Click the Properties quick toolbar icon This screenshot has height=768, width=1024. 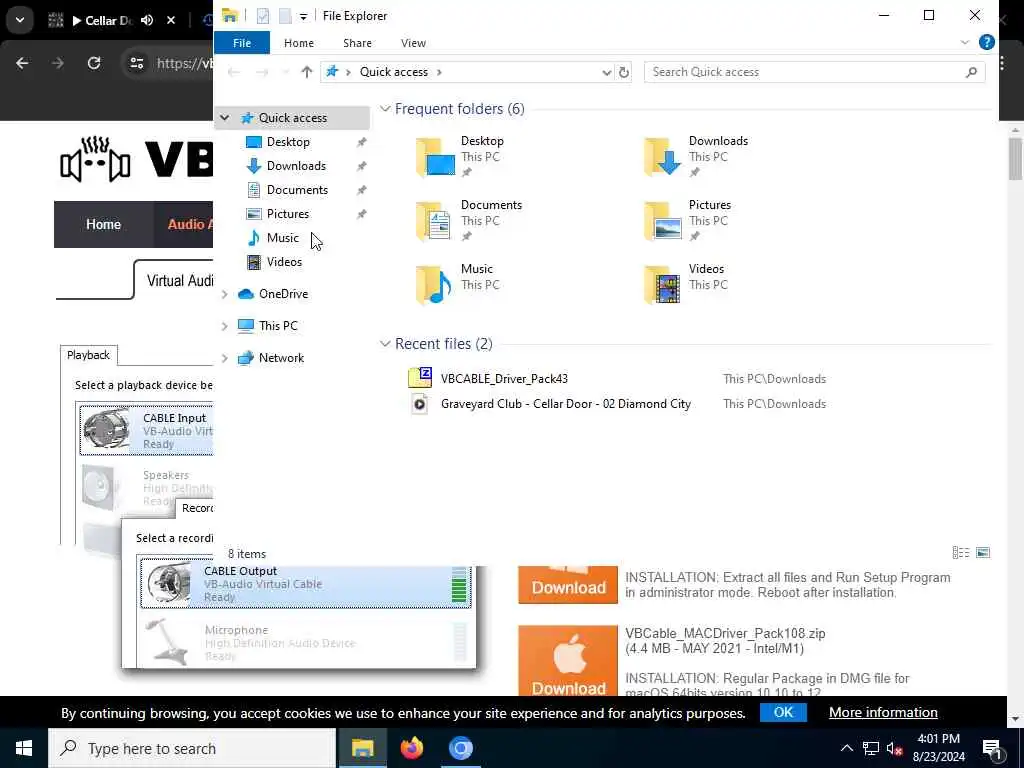(x=263, y=16)
